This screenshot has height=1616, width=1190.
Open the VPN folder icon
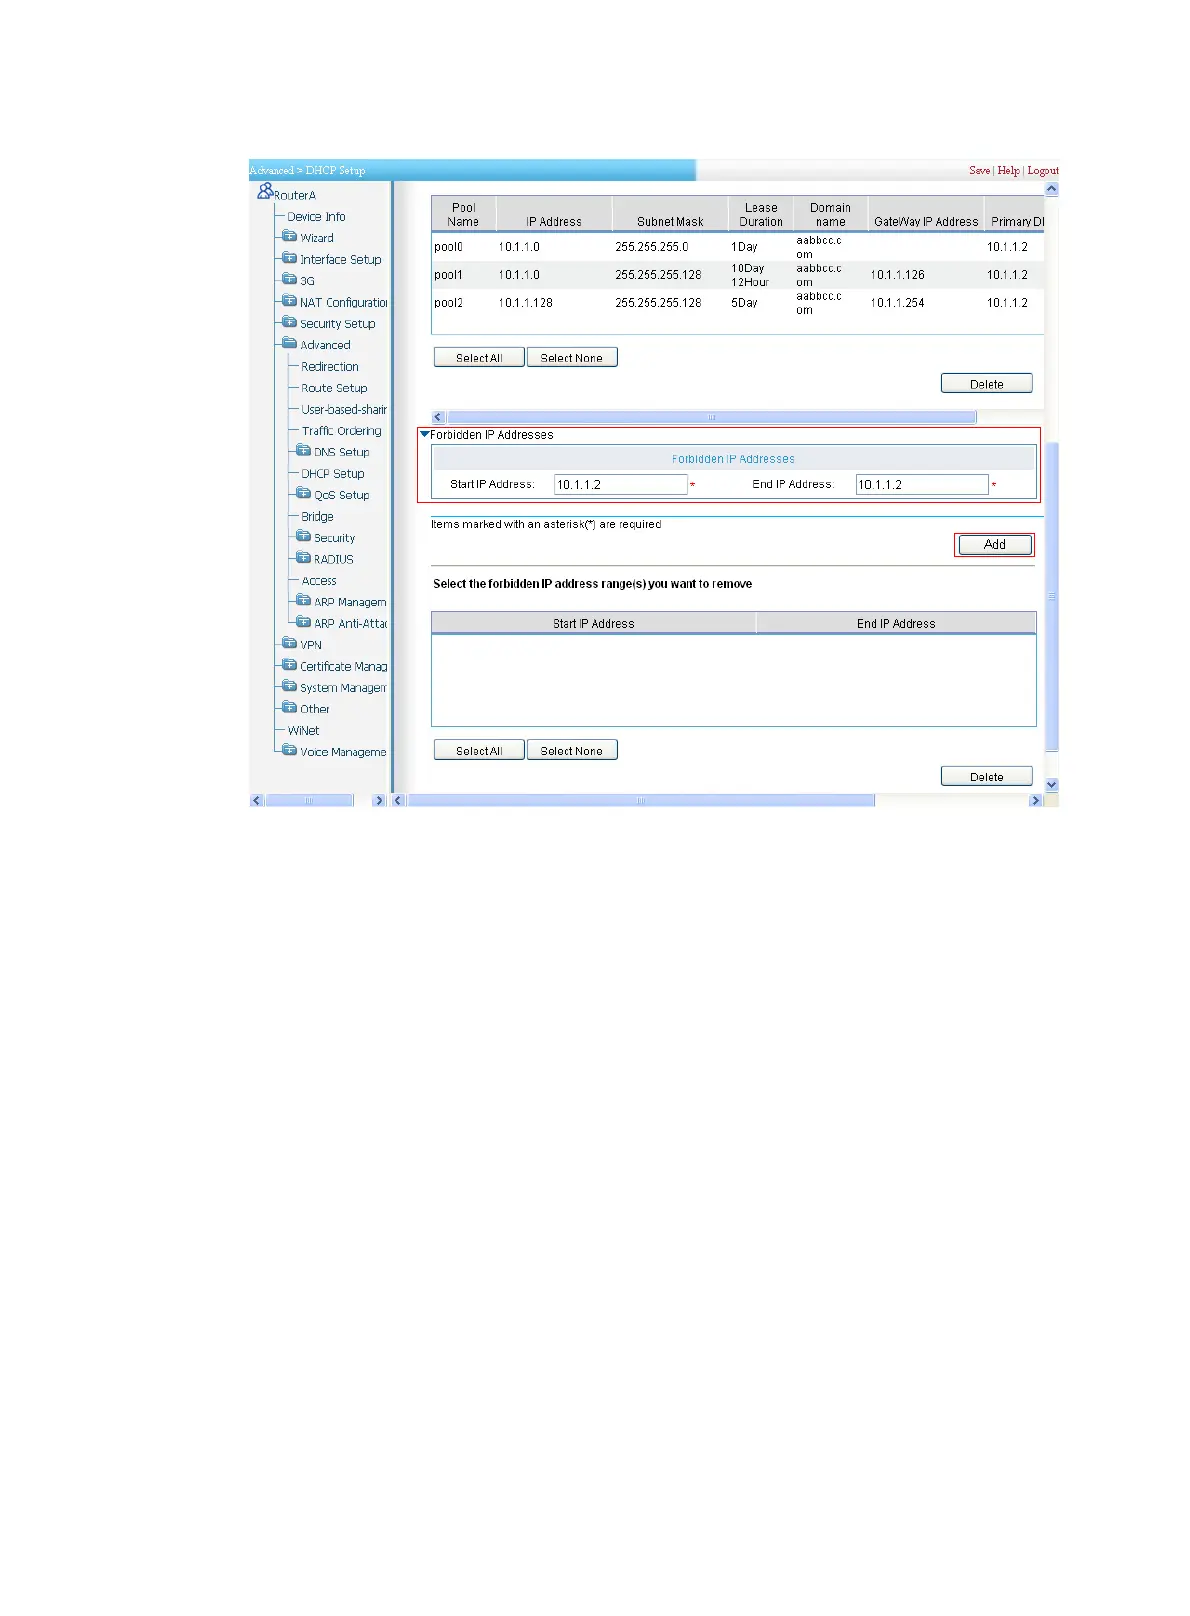(x=290, y=643)
